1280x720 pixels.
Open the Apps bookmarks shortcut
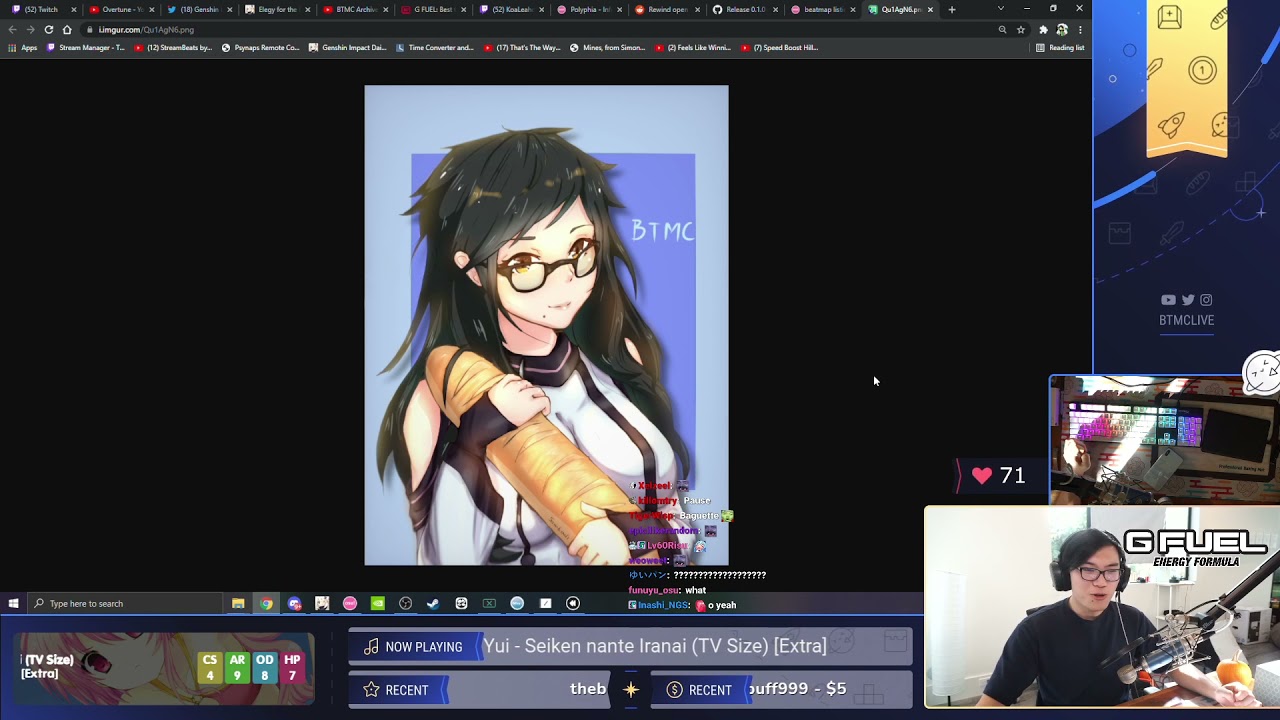coord(23,48)
